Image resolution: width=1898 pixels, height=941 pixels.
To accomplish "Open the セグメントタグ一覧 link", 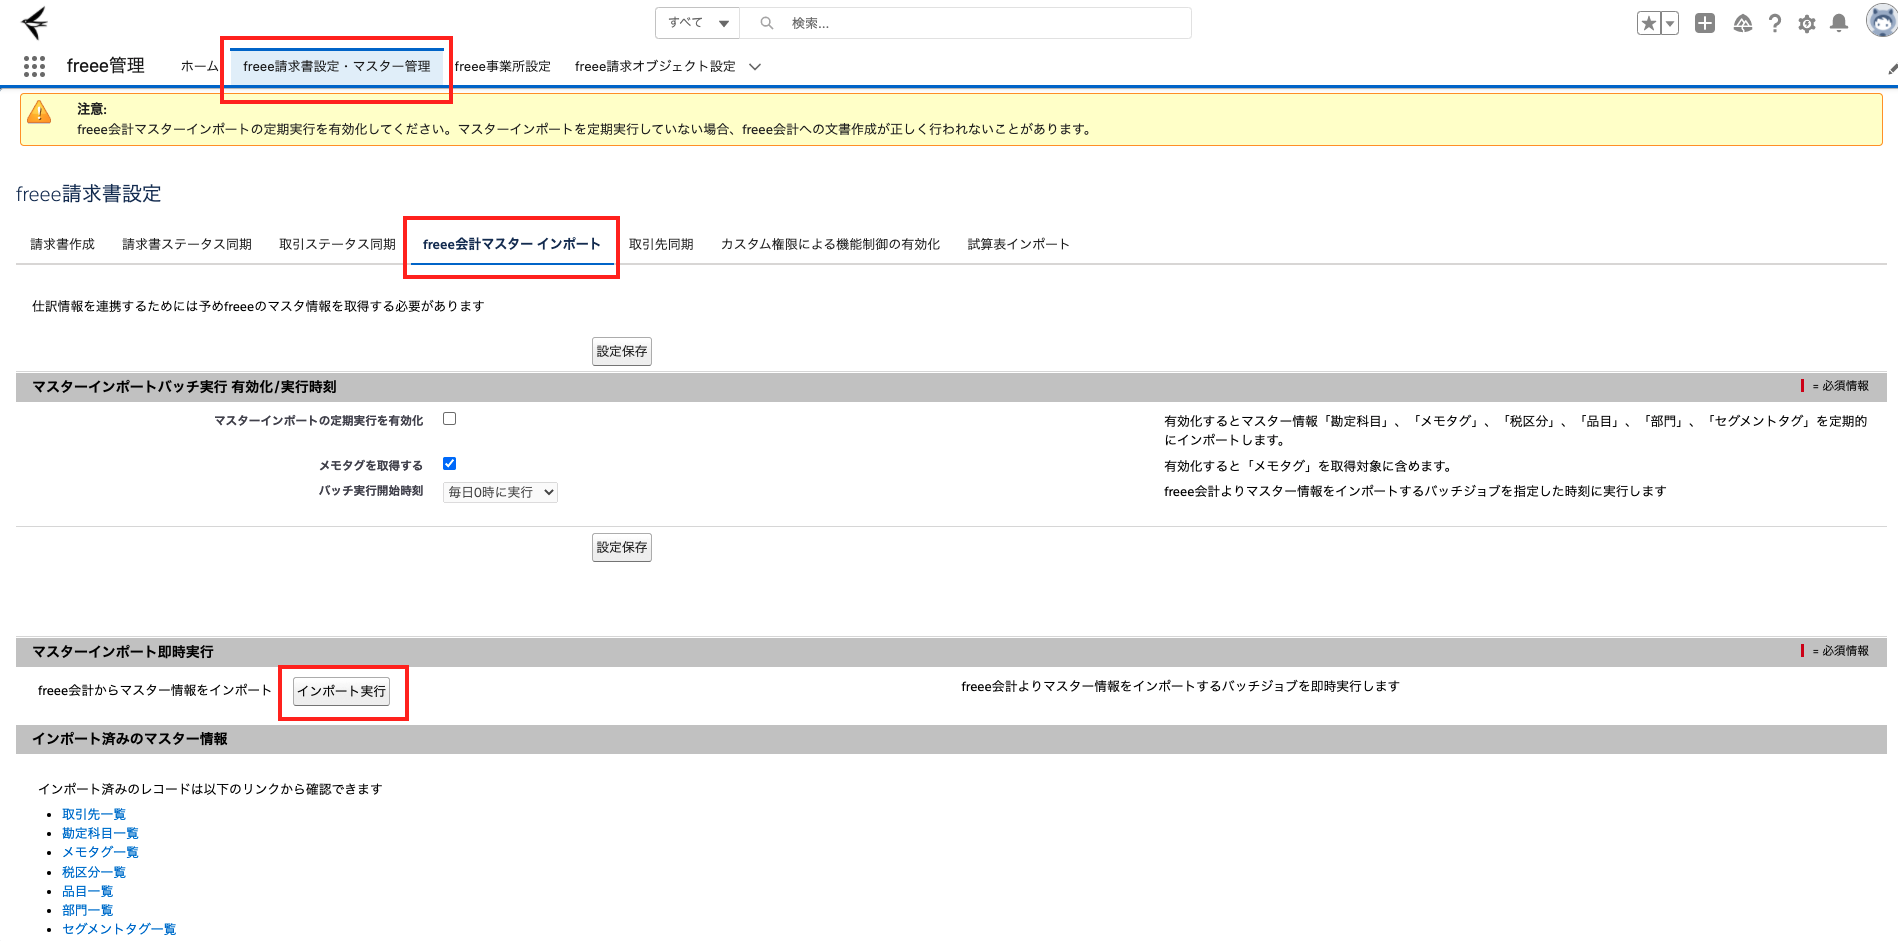I will 119,929.
